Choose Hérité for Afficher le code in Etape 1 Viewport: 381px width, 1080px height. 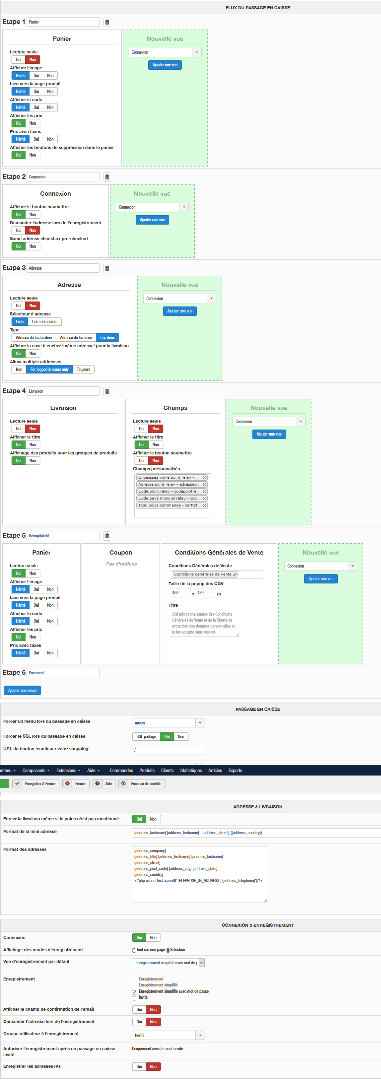point(20,107)
